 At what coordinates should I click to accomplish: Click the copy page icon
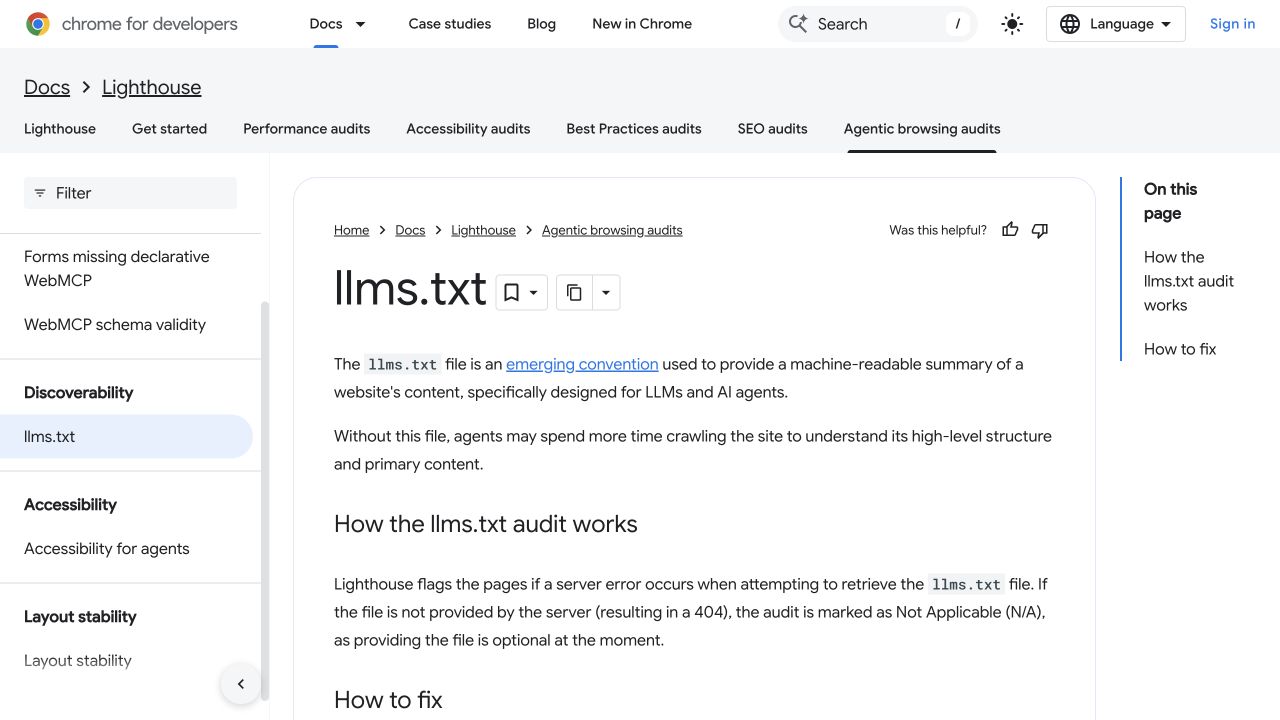click(574, 292)
